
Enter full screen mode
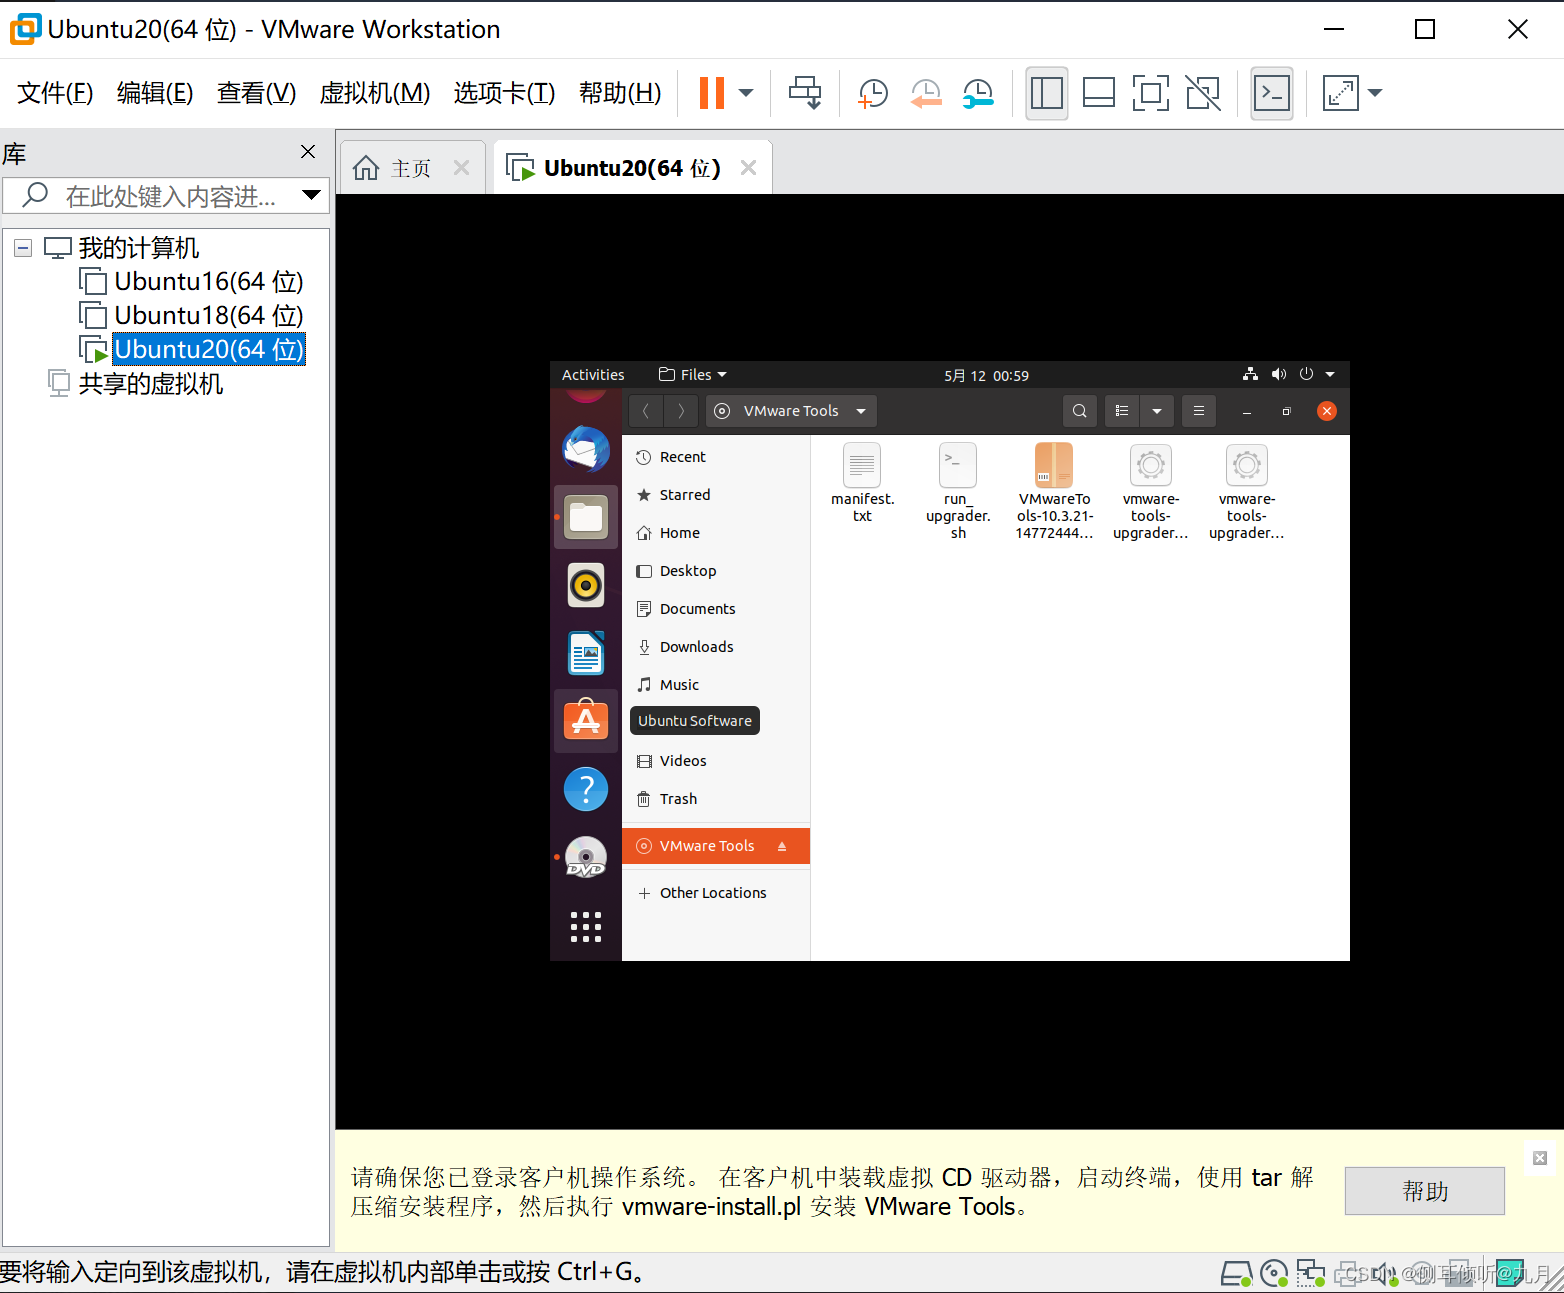coord(1150,92)
